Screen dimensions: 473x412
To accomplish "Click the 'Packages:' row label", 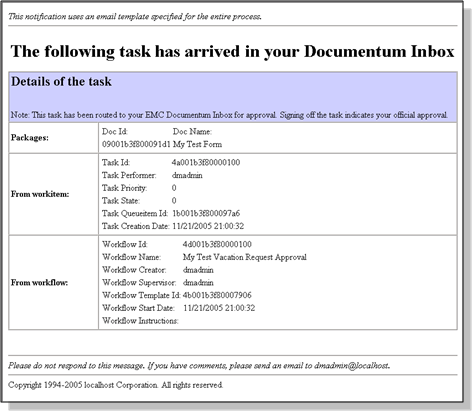I will click(30, 138).
